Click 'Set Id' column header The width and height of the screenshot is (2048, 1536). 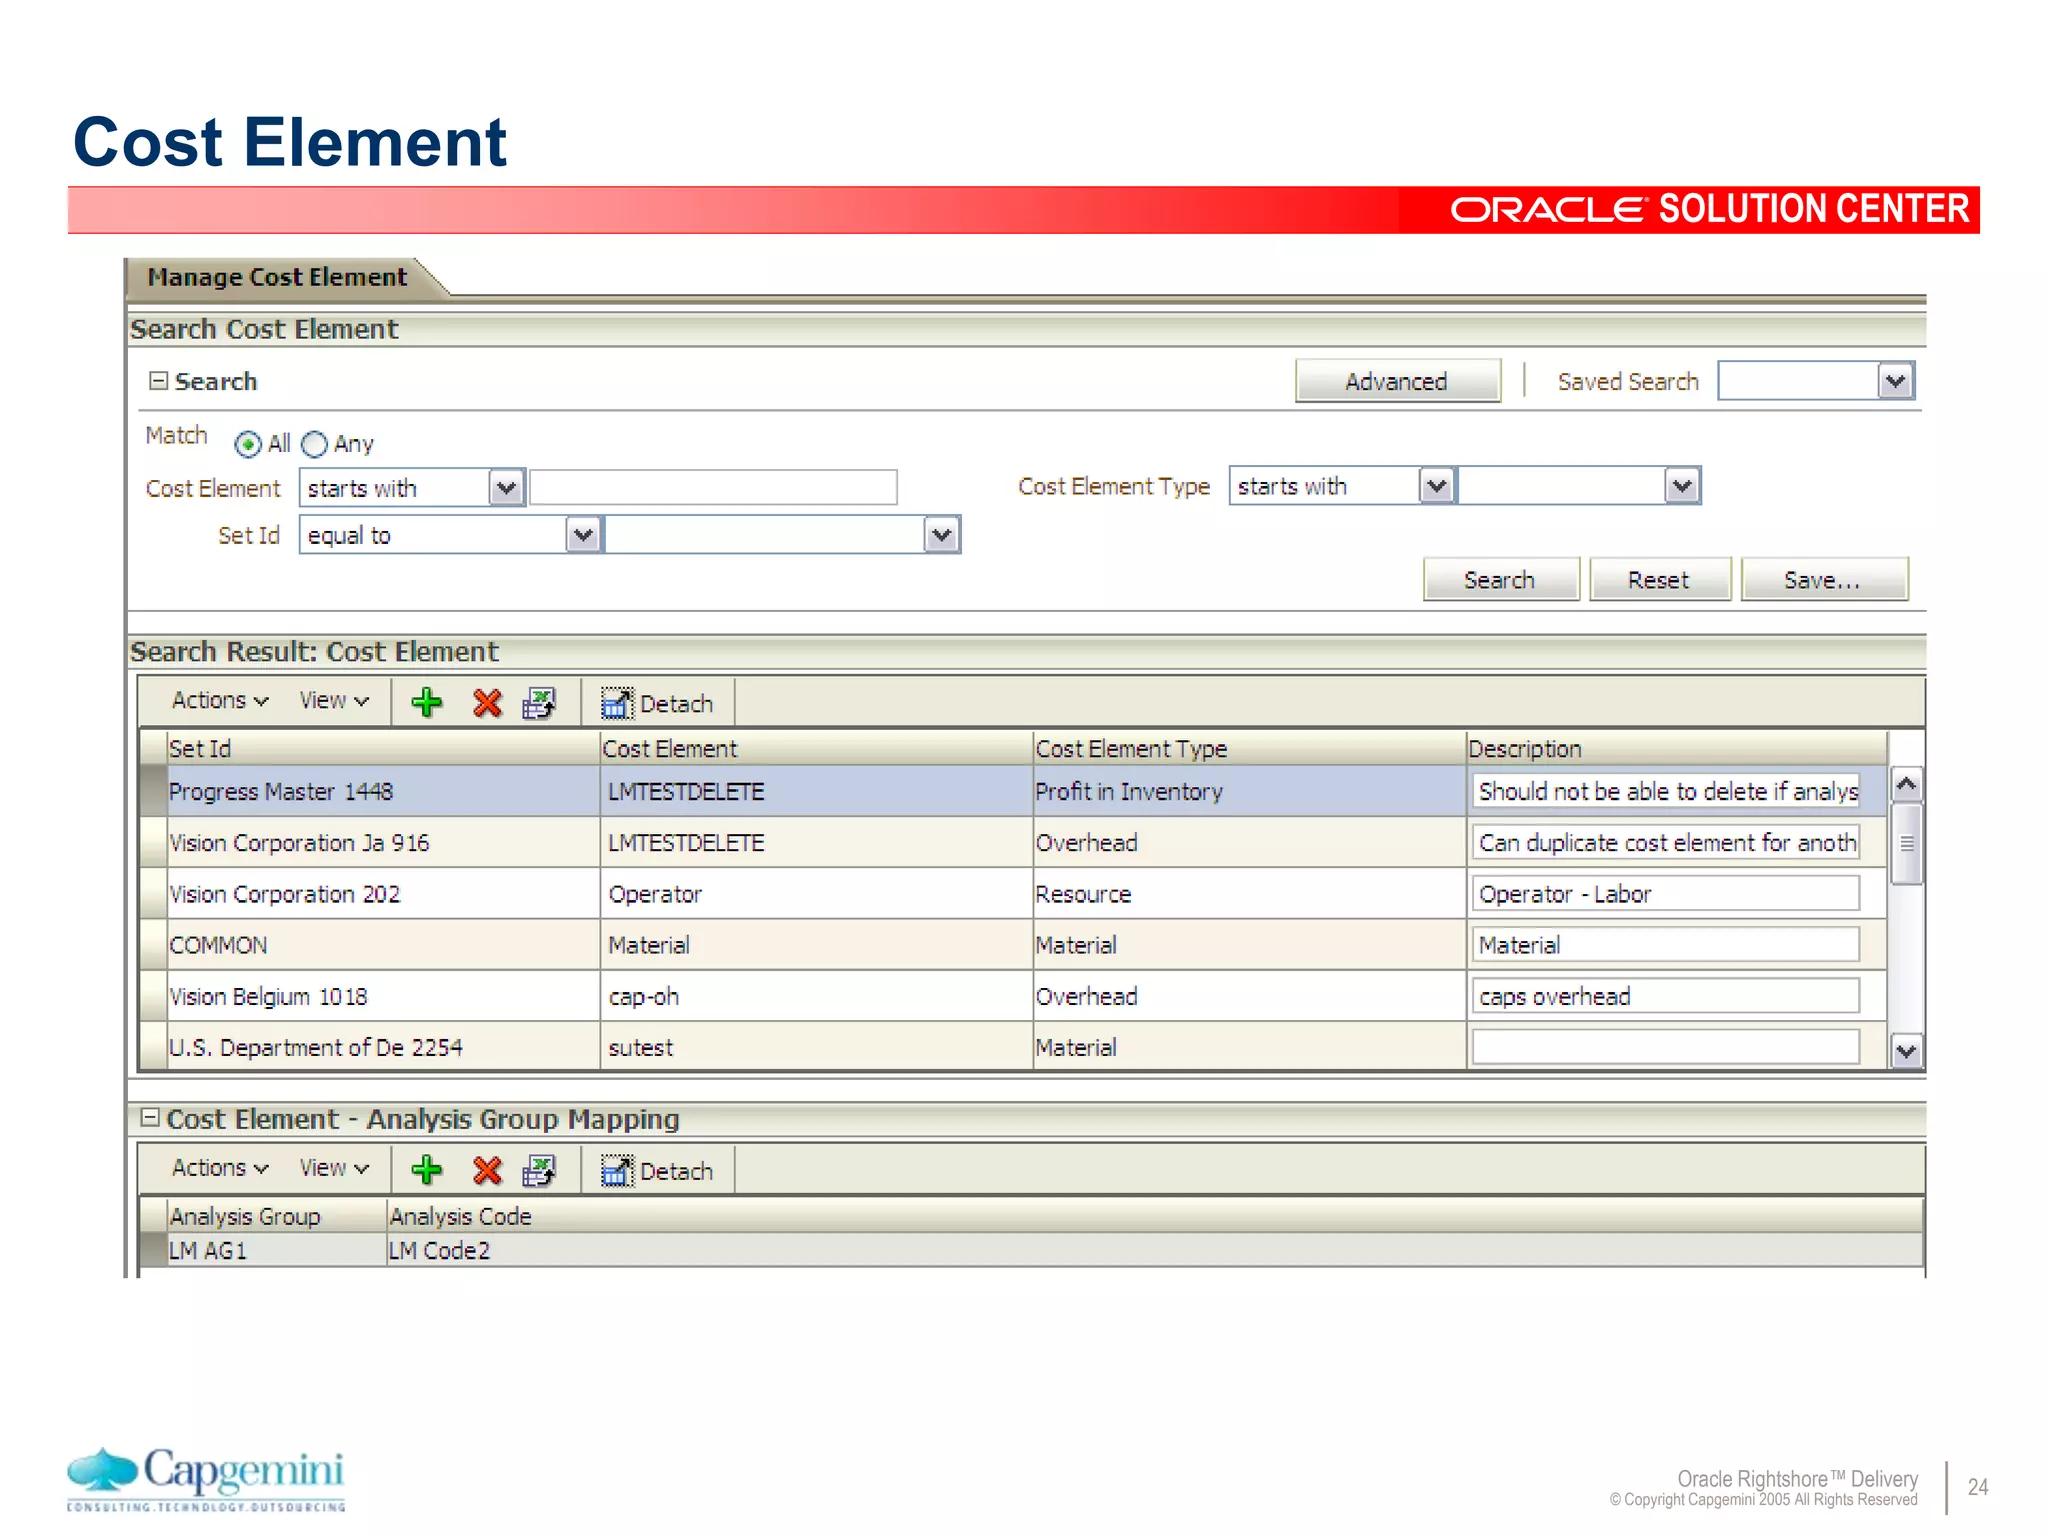point(382,749)
